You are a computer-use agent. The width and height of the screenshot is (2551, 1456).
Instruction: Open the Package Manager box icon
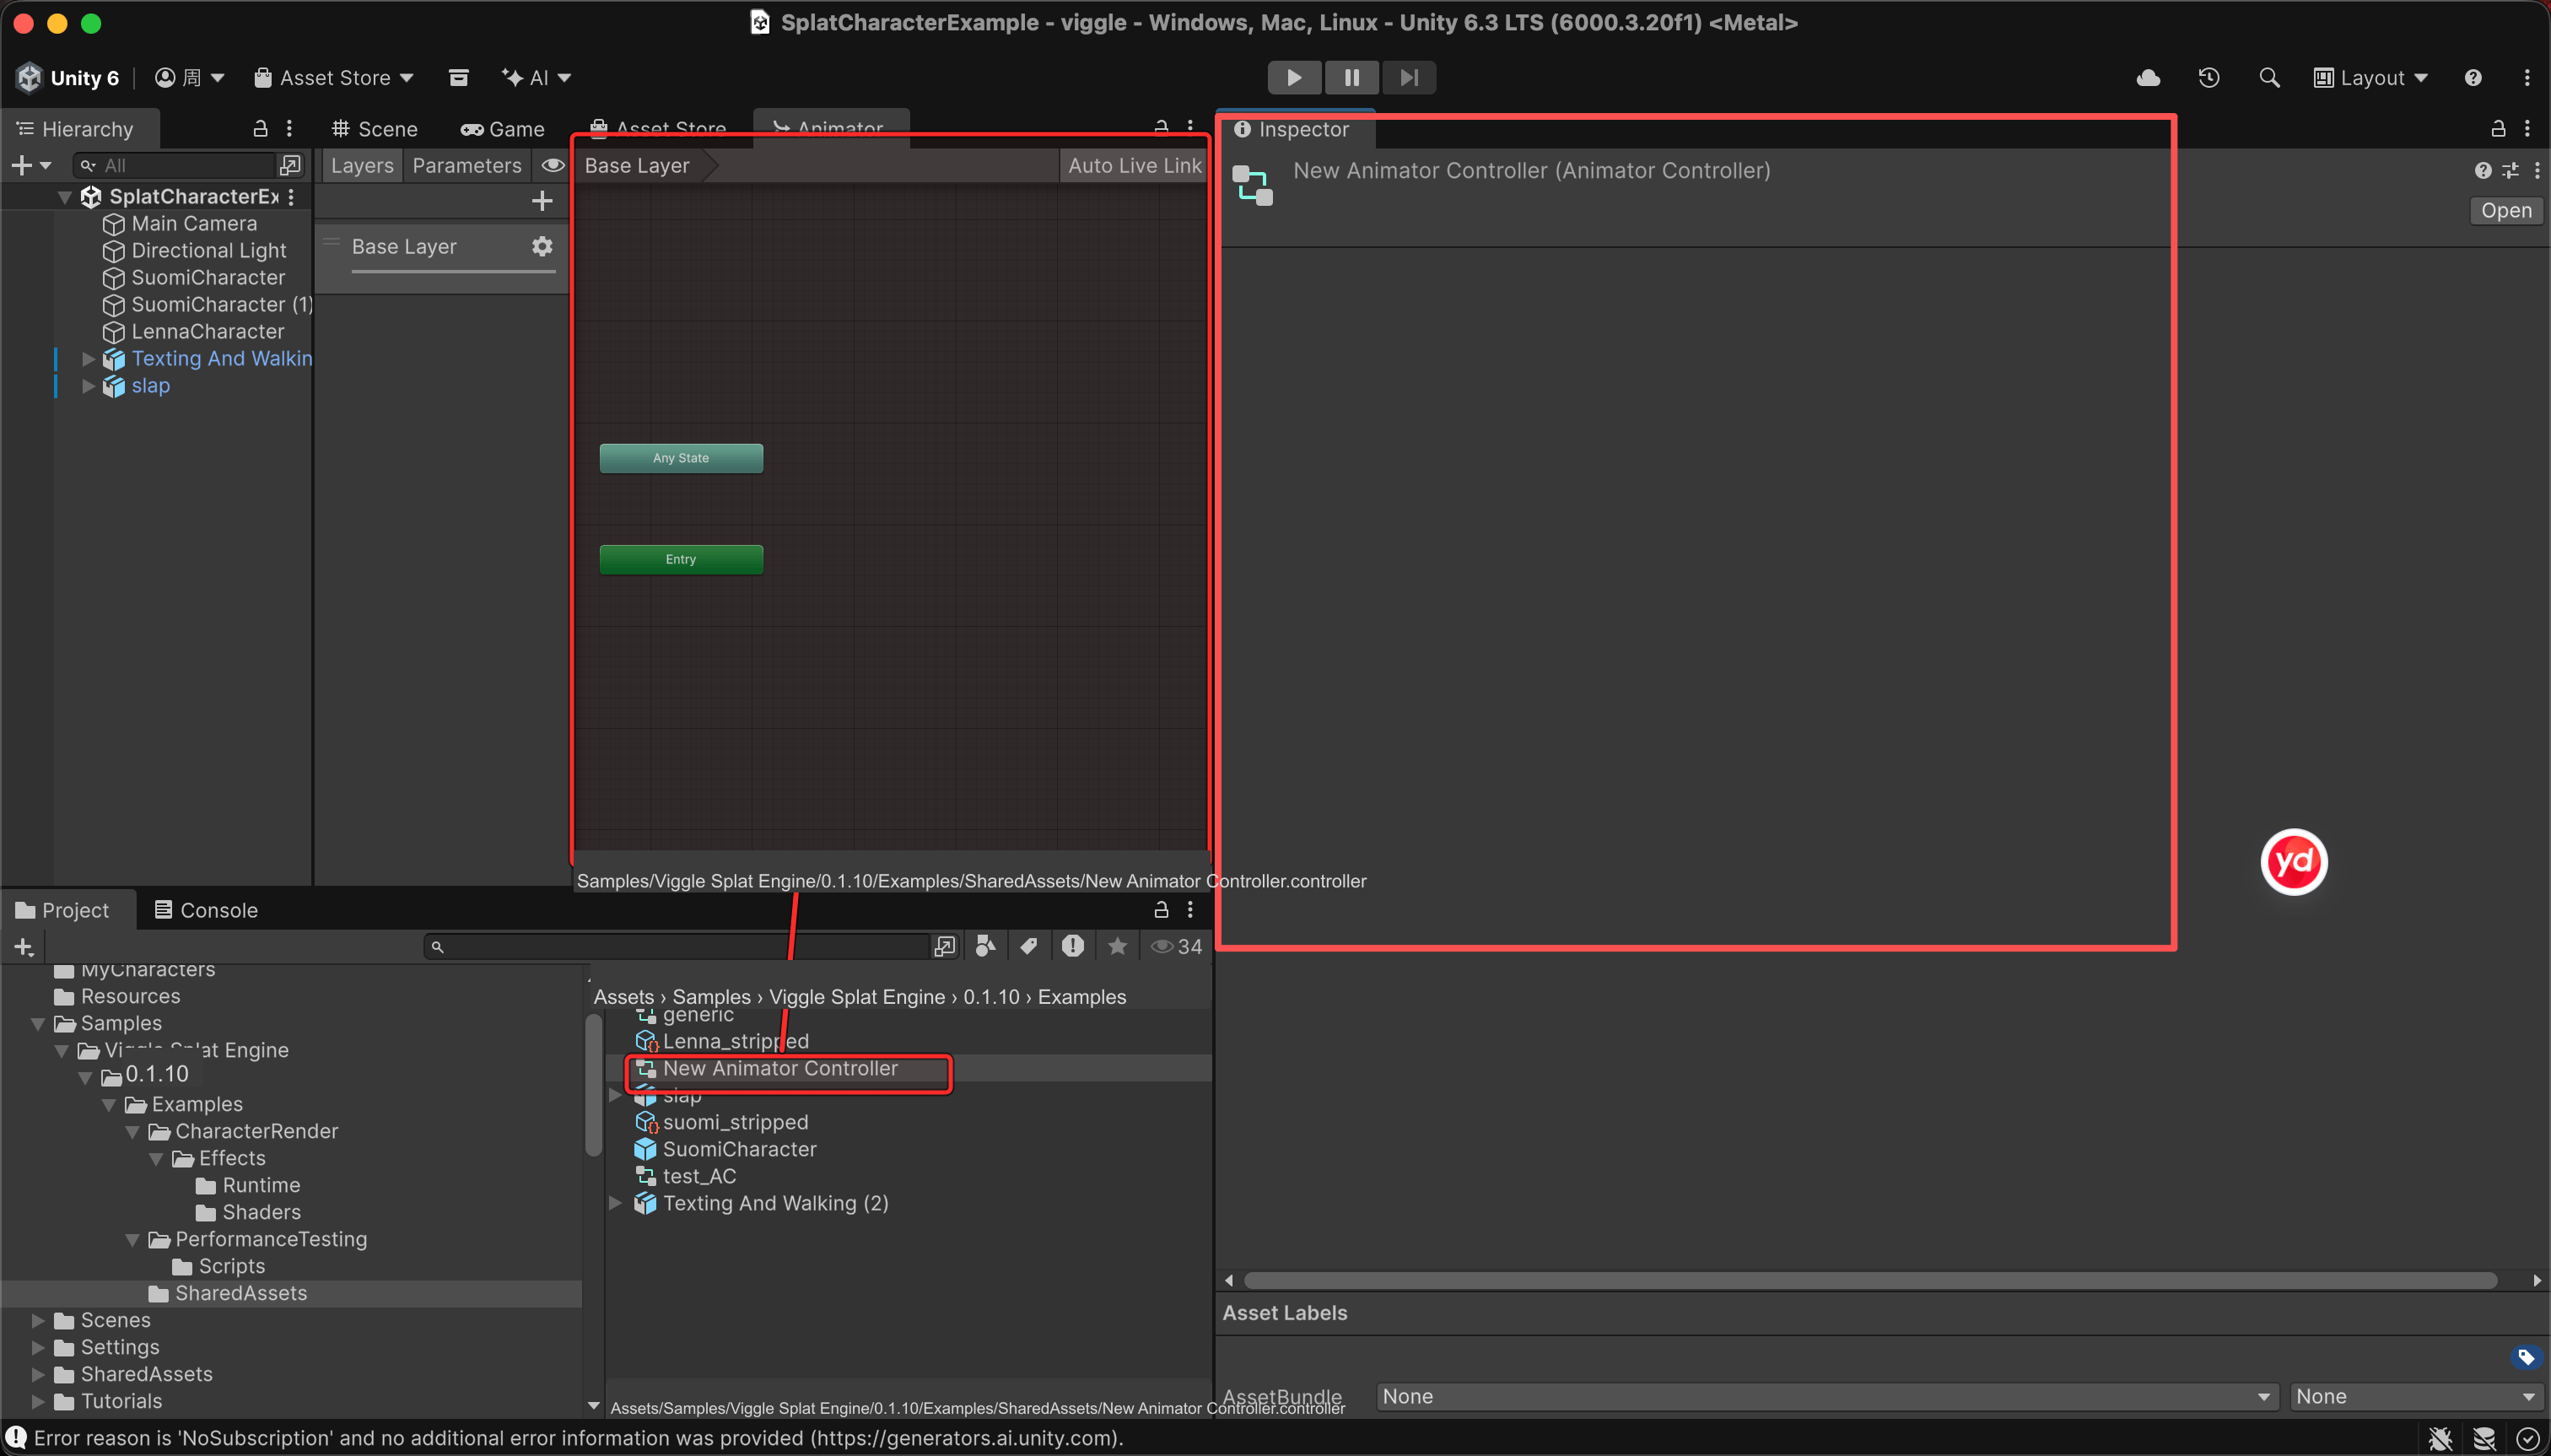pyautogui.click(x=458, y=78)
